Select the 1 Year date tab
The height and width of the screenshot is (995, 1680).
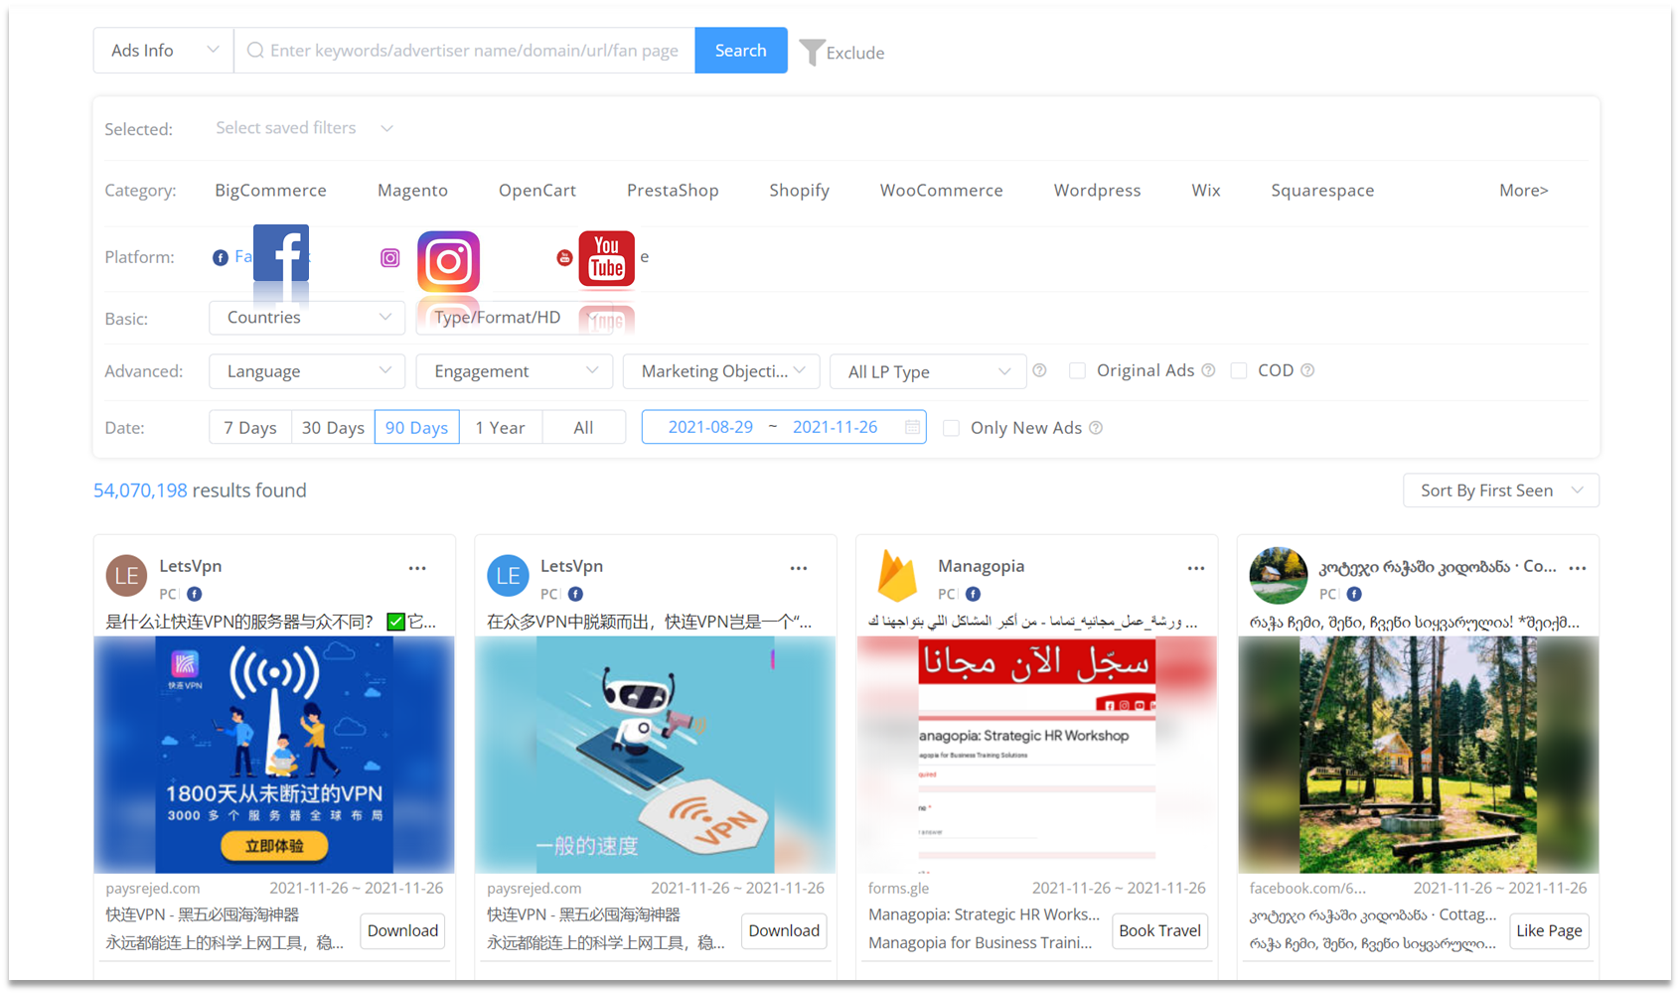(x=500, y=427)
